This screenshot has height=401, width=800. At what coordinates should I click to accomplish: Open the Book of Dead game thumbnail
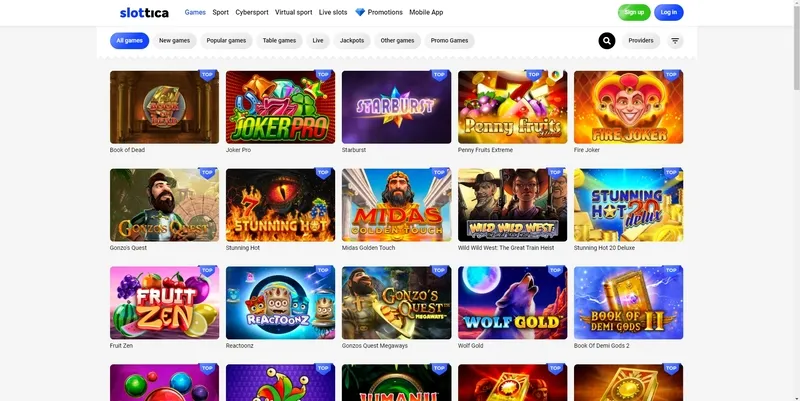click(164, 107)
